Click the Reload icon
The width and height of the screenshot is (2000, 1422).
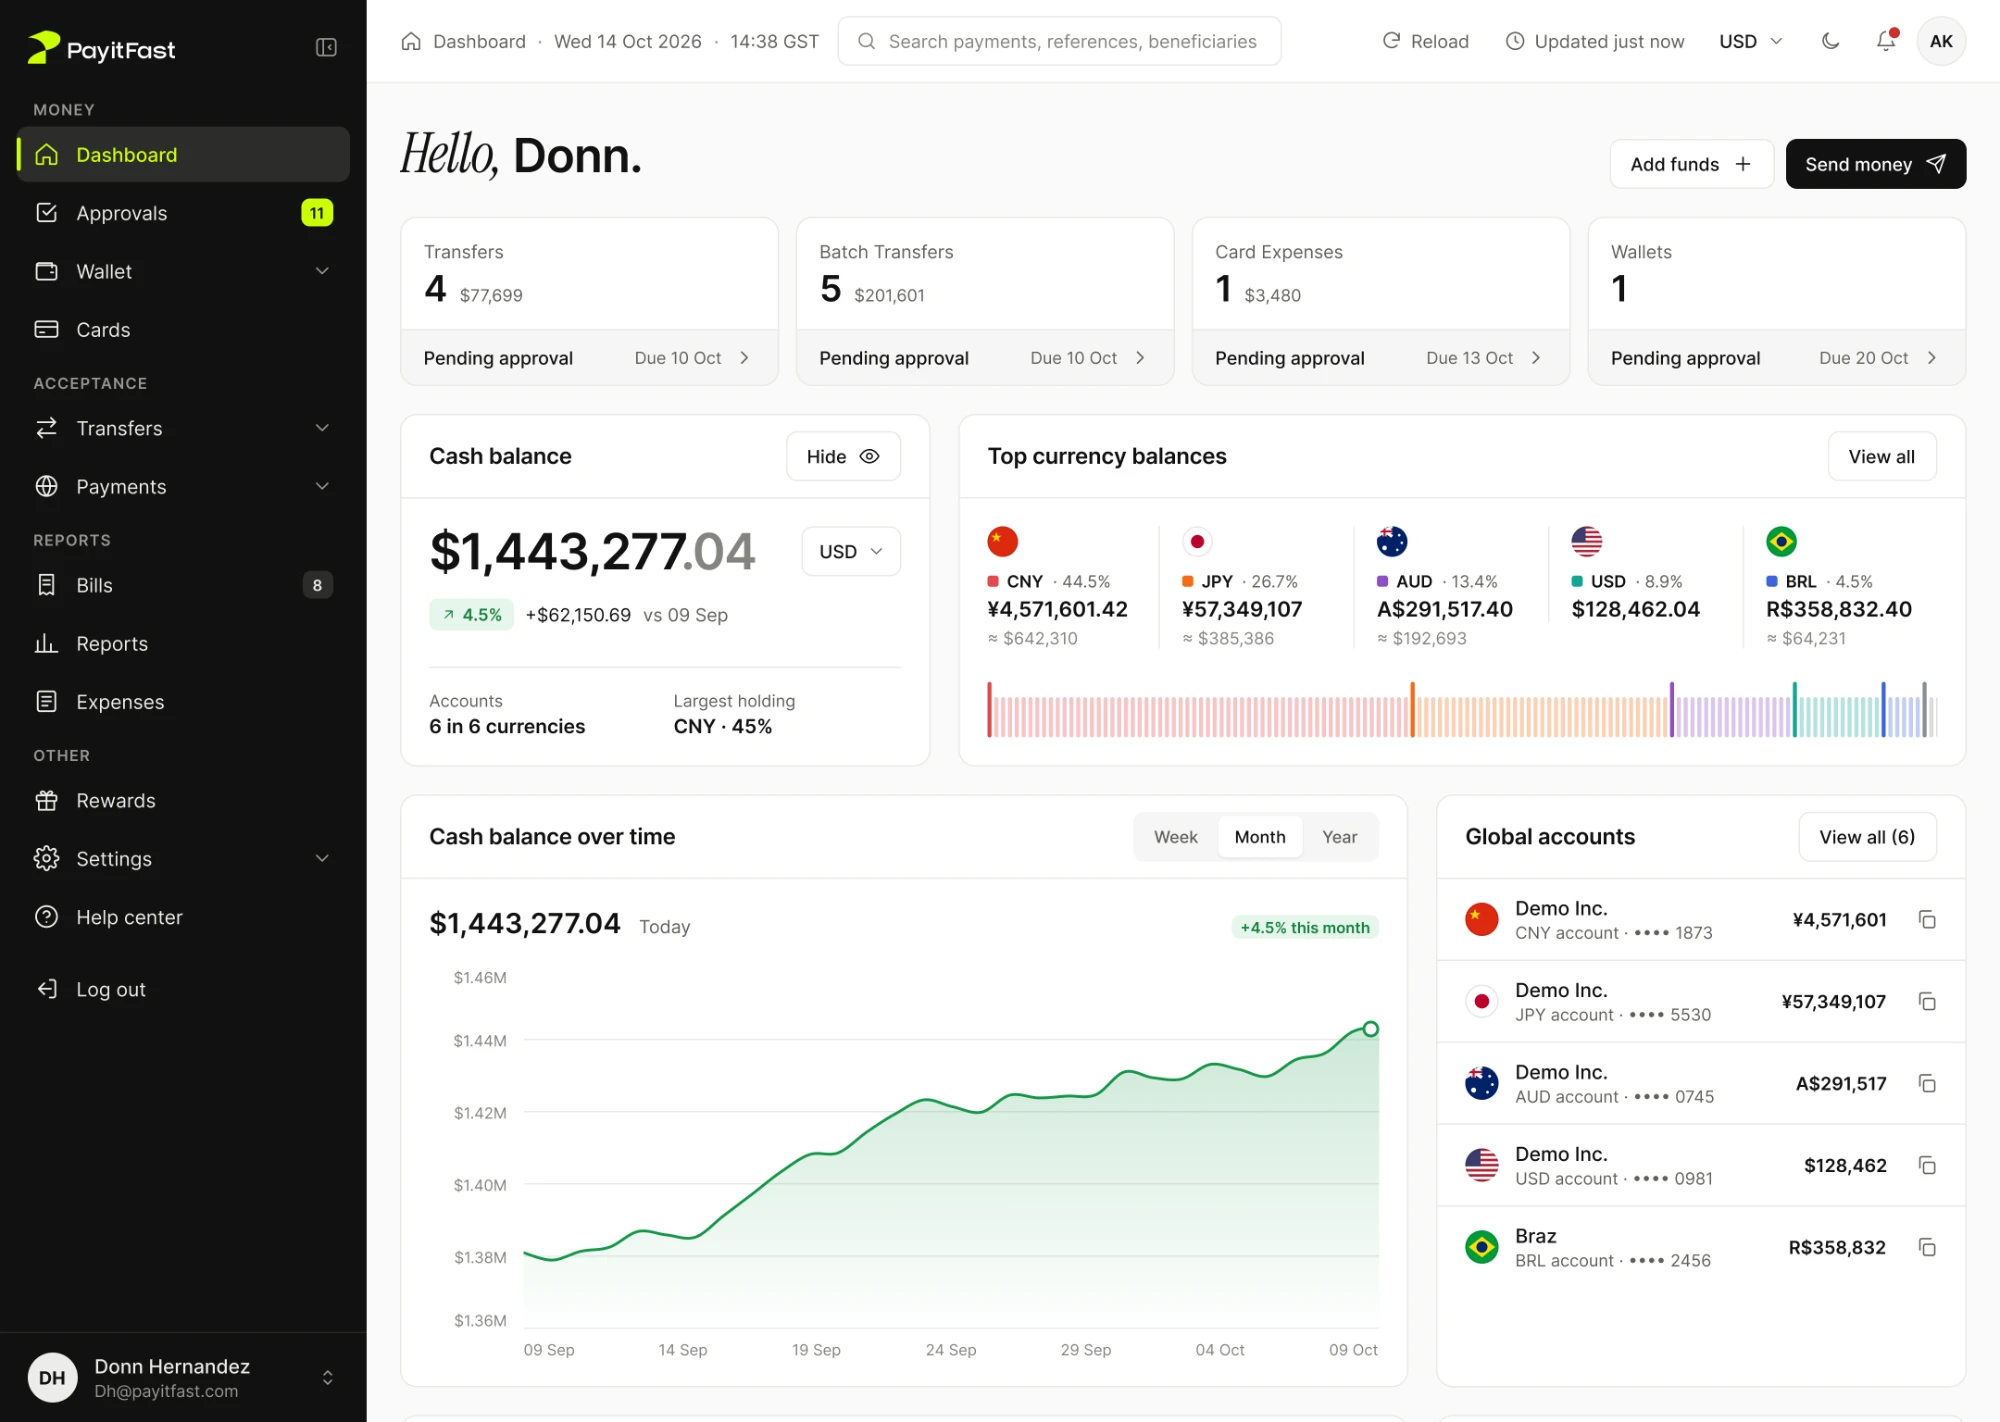tap(1391, 41)
